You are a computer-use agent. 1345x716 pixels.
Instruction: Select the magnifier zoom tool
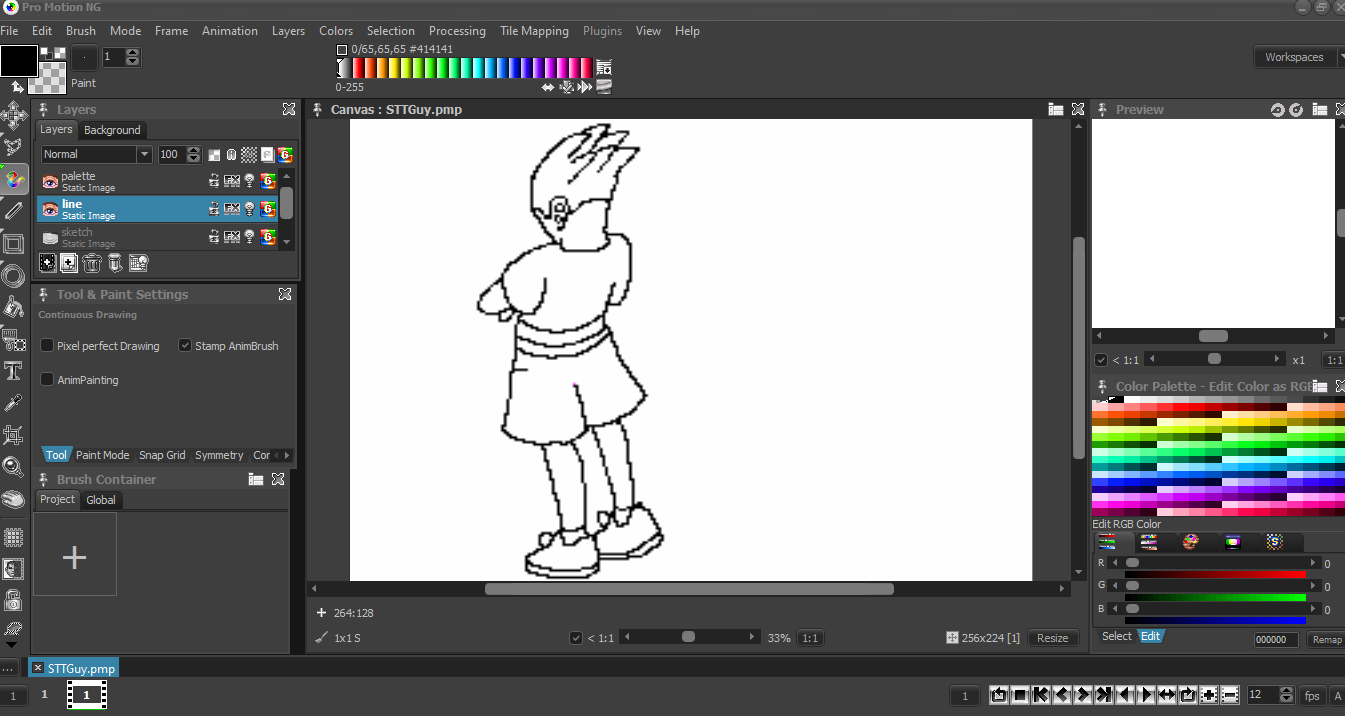tap(13, 466)
